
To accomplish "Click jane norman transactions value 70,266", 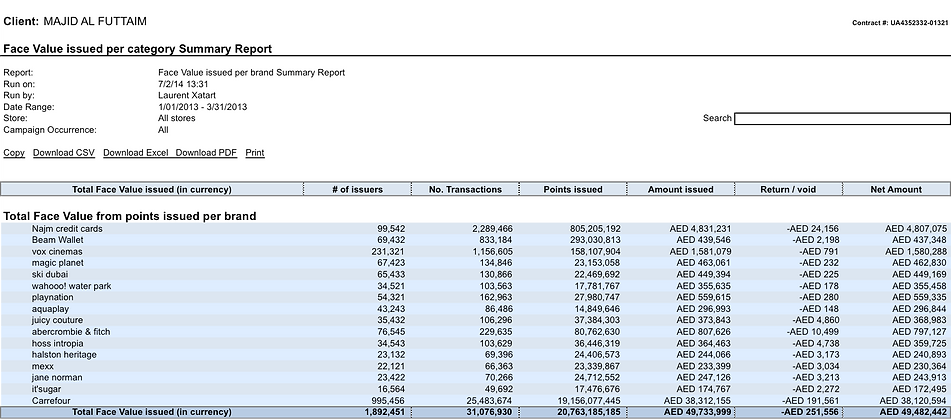I will click(x=497, y=377).
